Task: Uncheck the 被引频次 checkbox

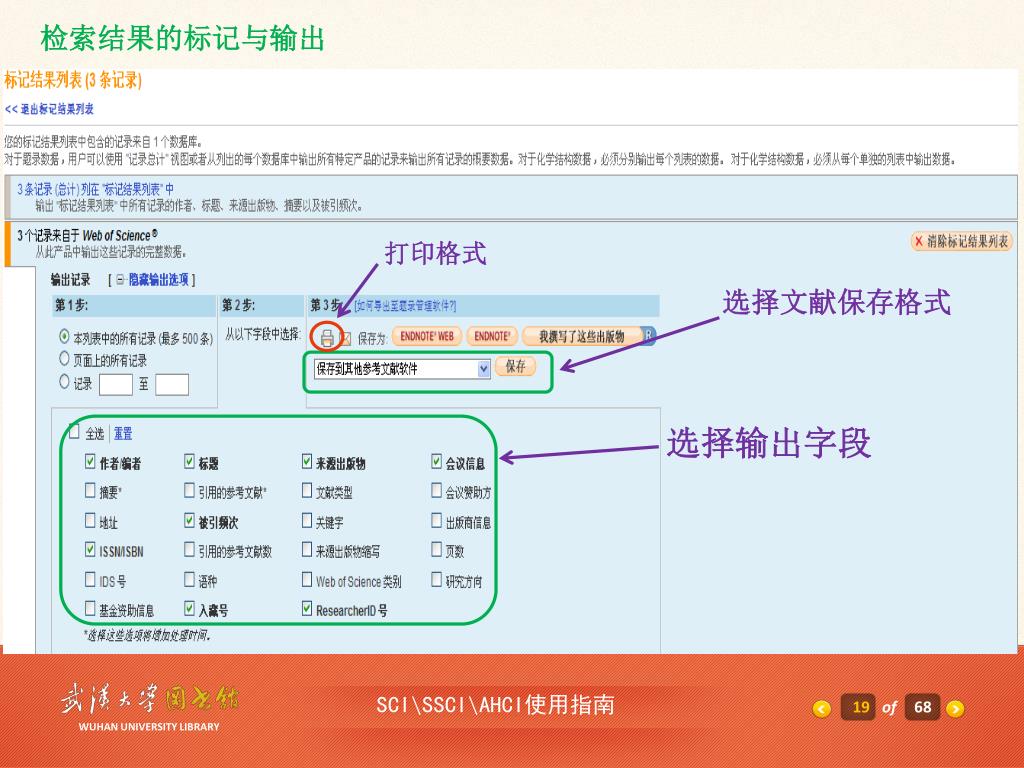Action: (189, 520)
